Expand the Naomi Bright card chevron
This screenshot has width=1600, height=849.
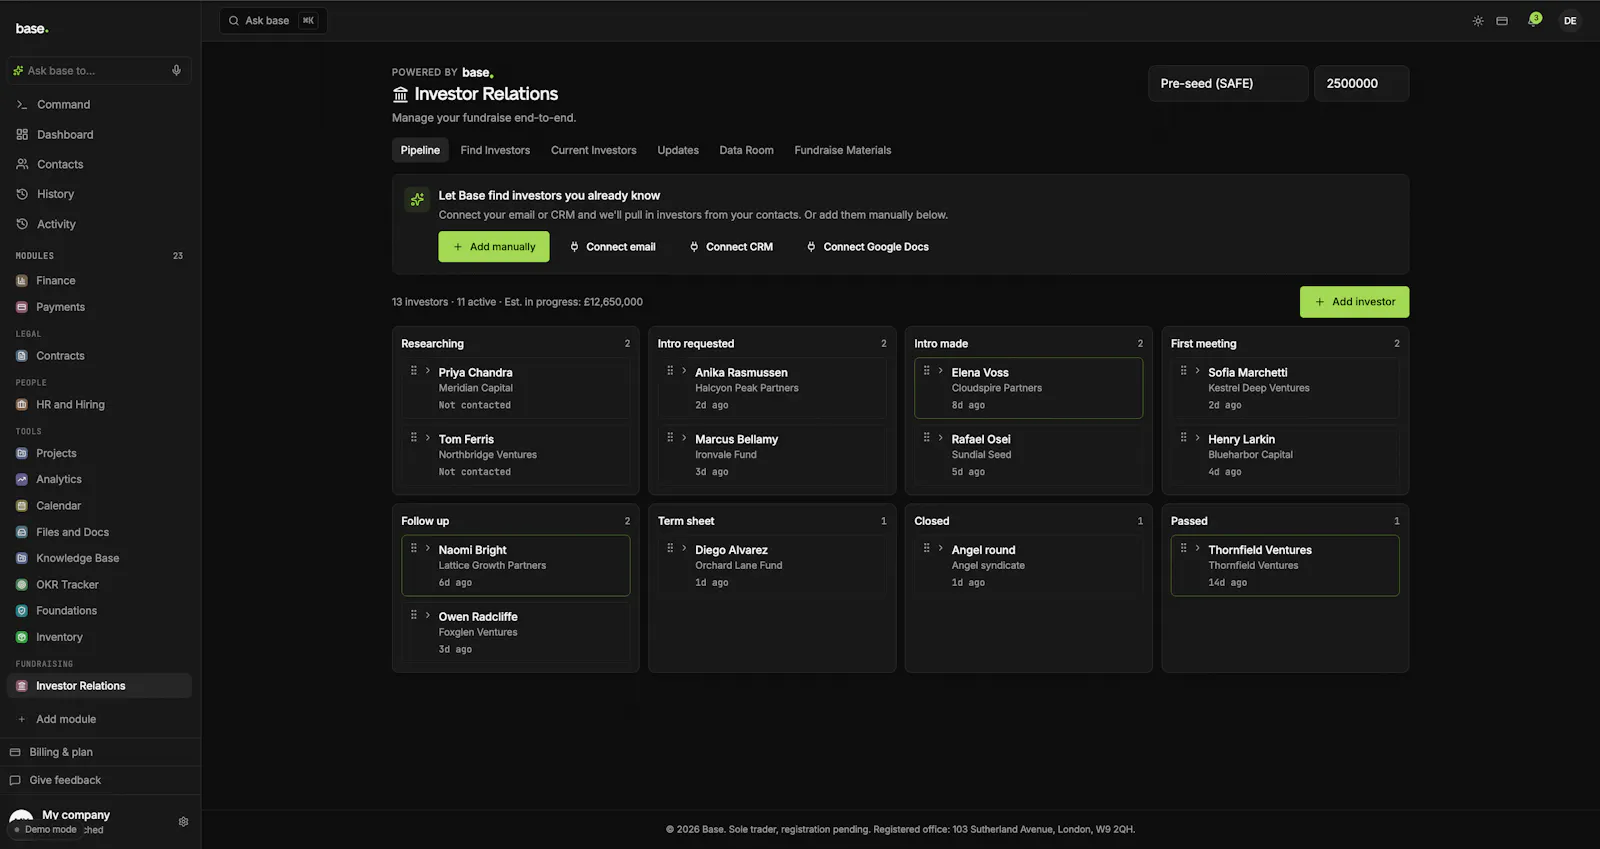point(428,549)
